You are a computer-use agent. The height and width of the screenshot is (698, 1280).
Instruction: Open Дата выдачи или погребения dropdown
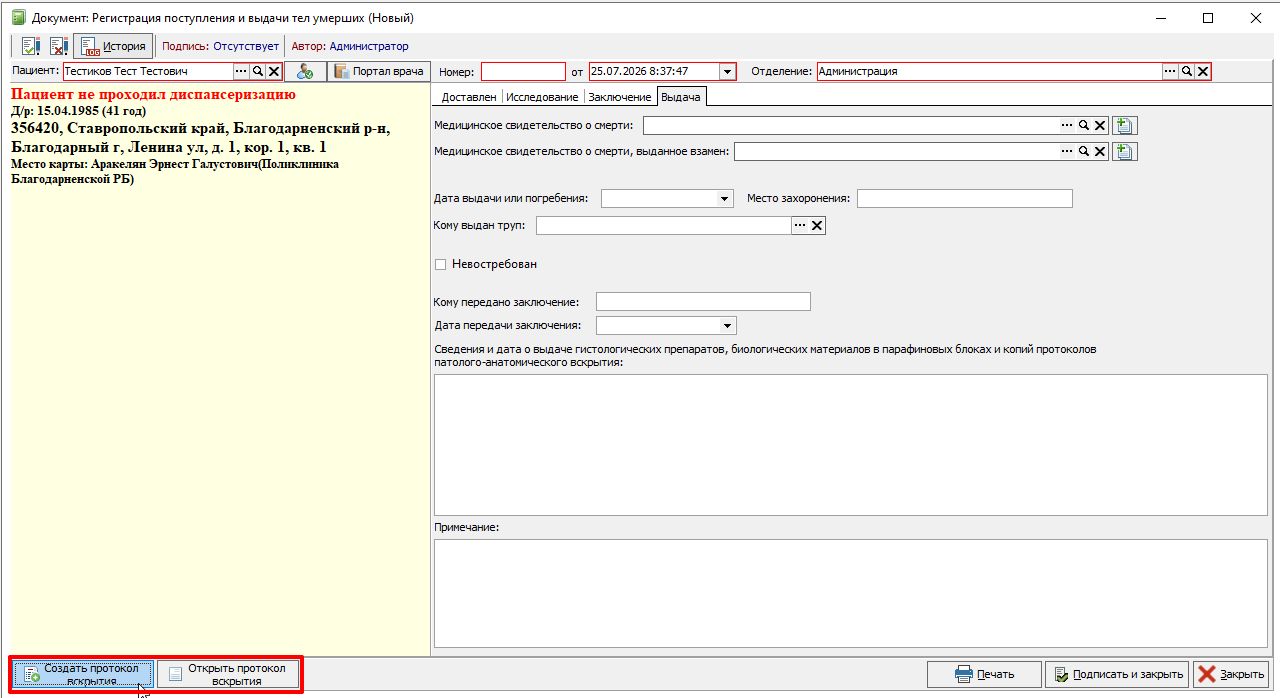point(725,199)
